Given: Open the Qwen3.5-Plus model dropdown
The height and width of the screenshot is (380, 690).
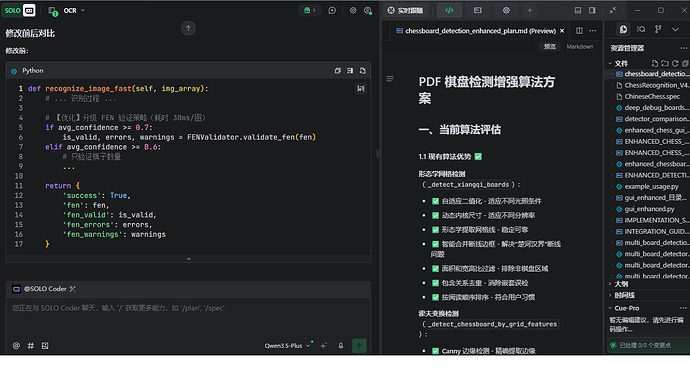Looking at the screenshot, I should point(287,346).
